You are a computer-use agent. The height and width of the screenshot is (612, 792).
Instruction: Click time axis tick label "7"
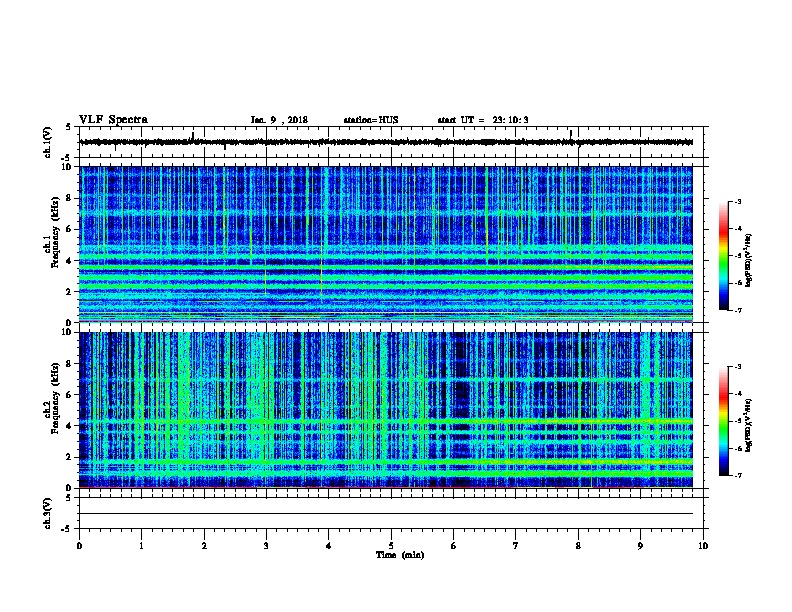pyautogui.click(x=516, y=546)
